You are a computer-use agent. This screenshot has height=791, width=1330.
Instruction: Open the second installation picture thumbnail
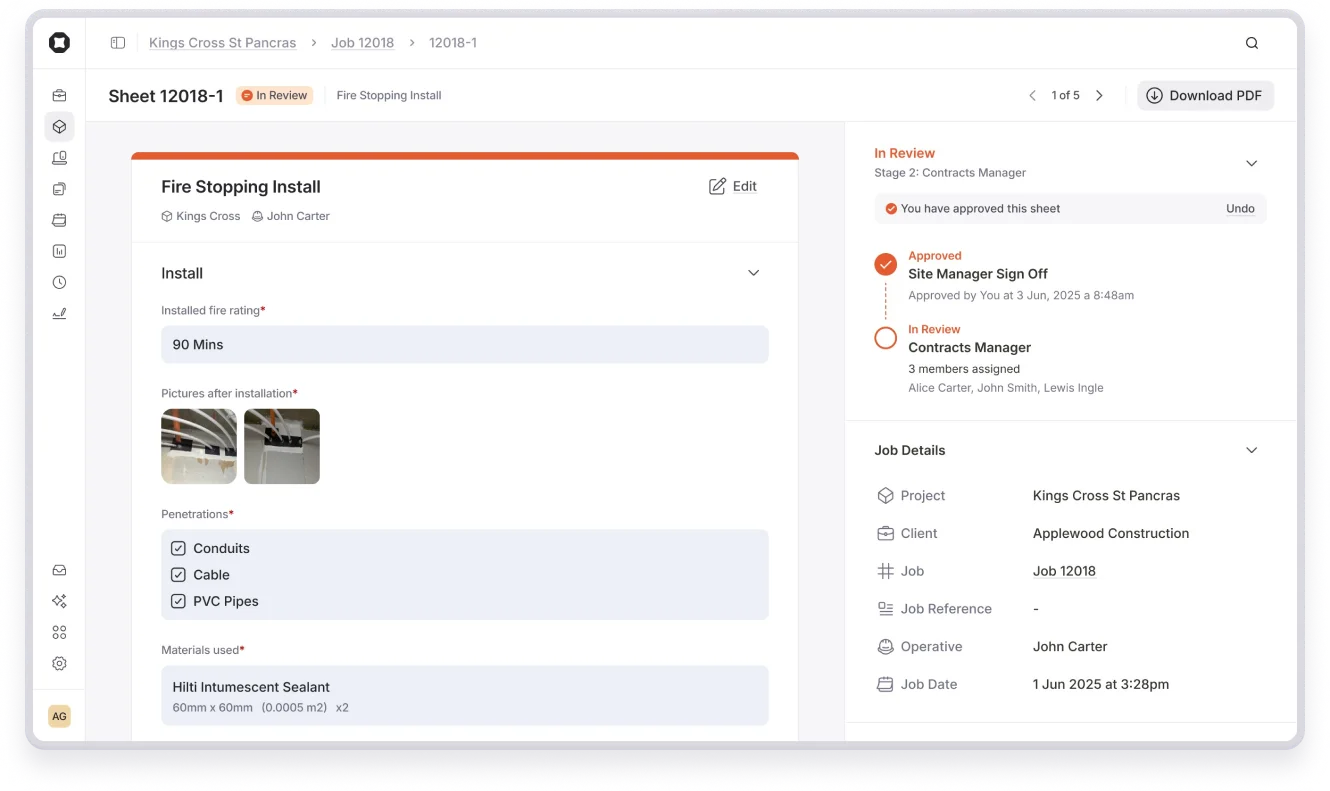(x=282, y=446)
